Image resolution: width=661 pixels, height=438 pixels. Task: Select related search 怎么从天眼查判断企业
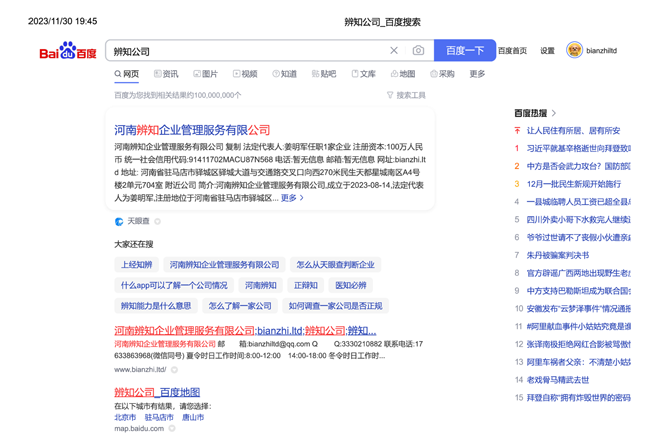[335, 265]
